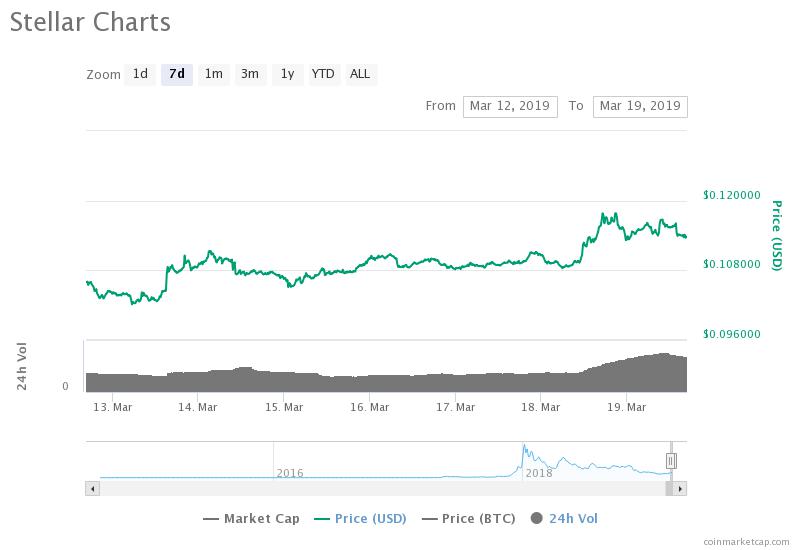Click the $0.096000 price axis label

click(x=732, y=334)
